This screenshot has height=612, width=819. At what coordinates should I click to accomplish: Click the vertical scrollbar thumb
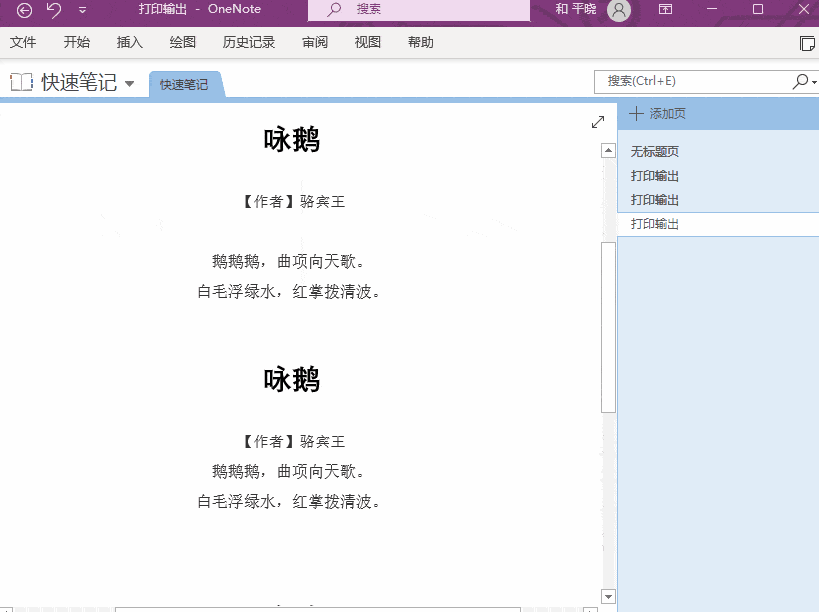click(x=609, y=327)
